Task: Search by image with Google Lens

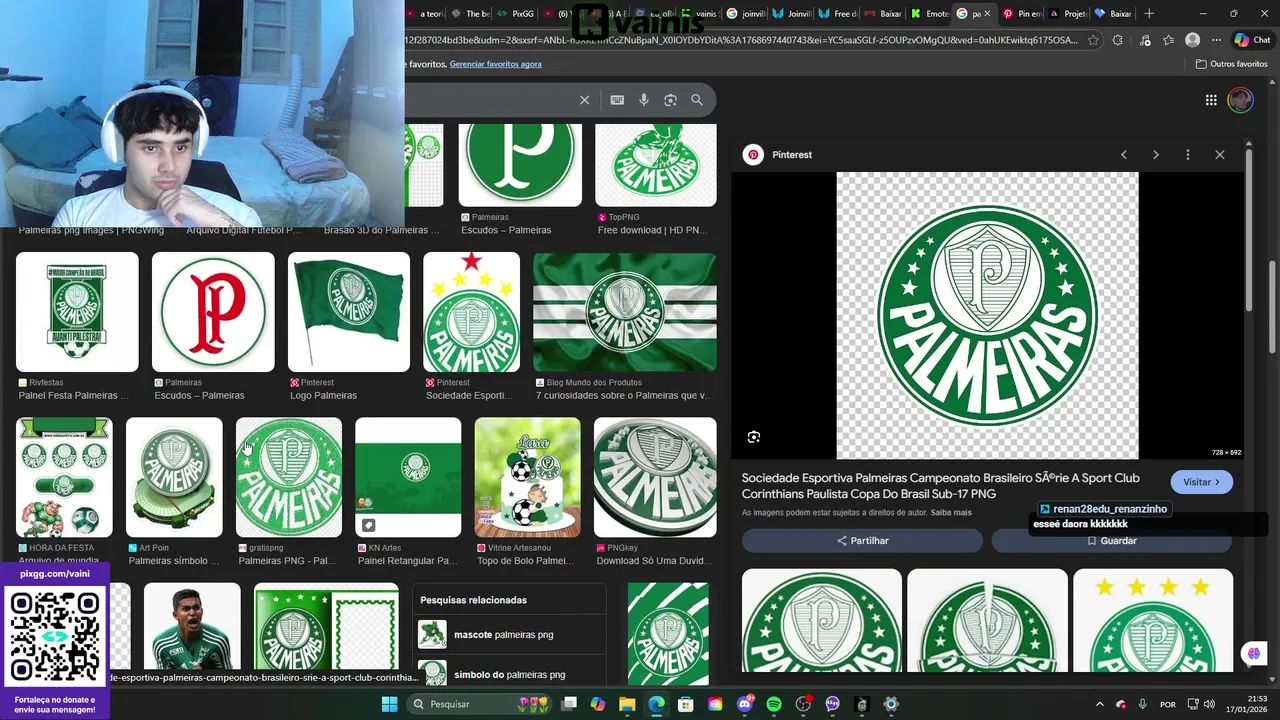Action: tap(670, 100)
